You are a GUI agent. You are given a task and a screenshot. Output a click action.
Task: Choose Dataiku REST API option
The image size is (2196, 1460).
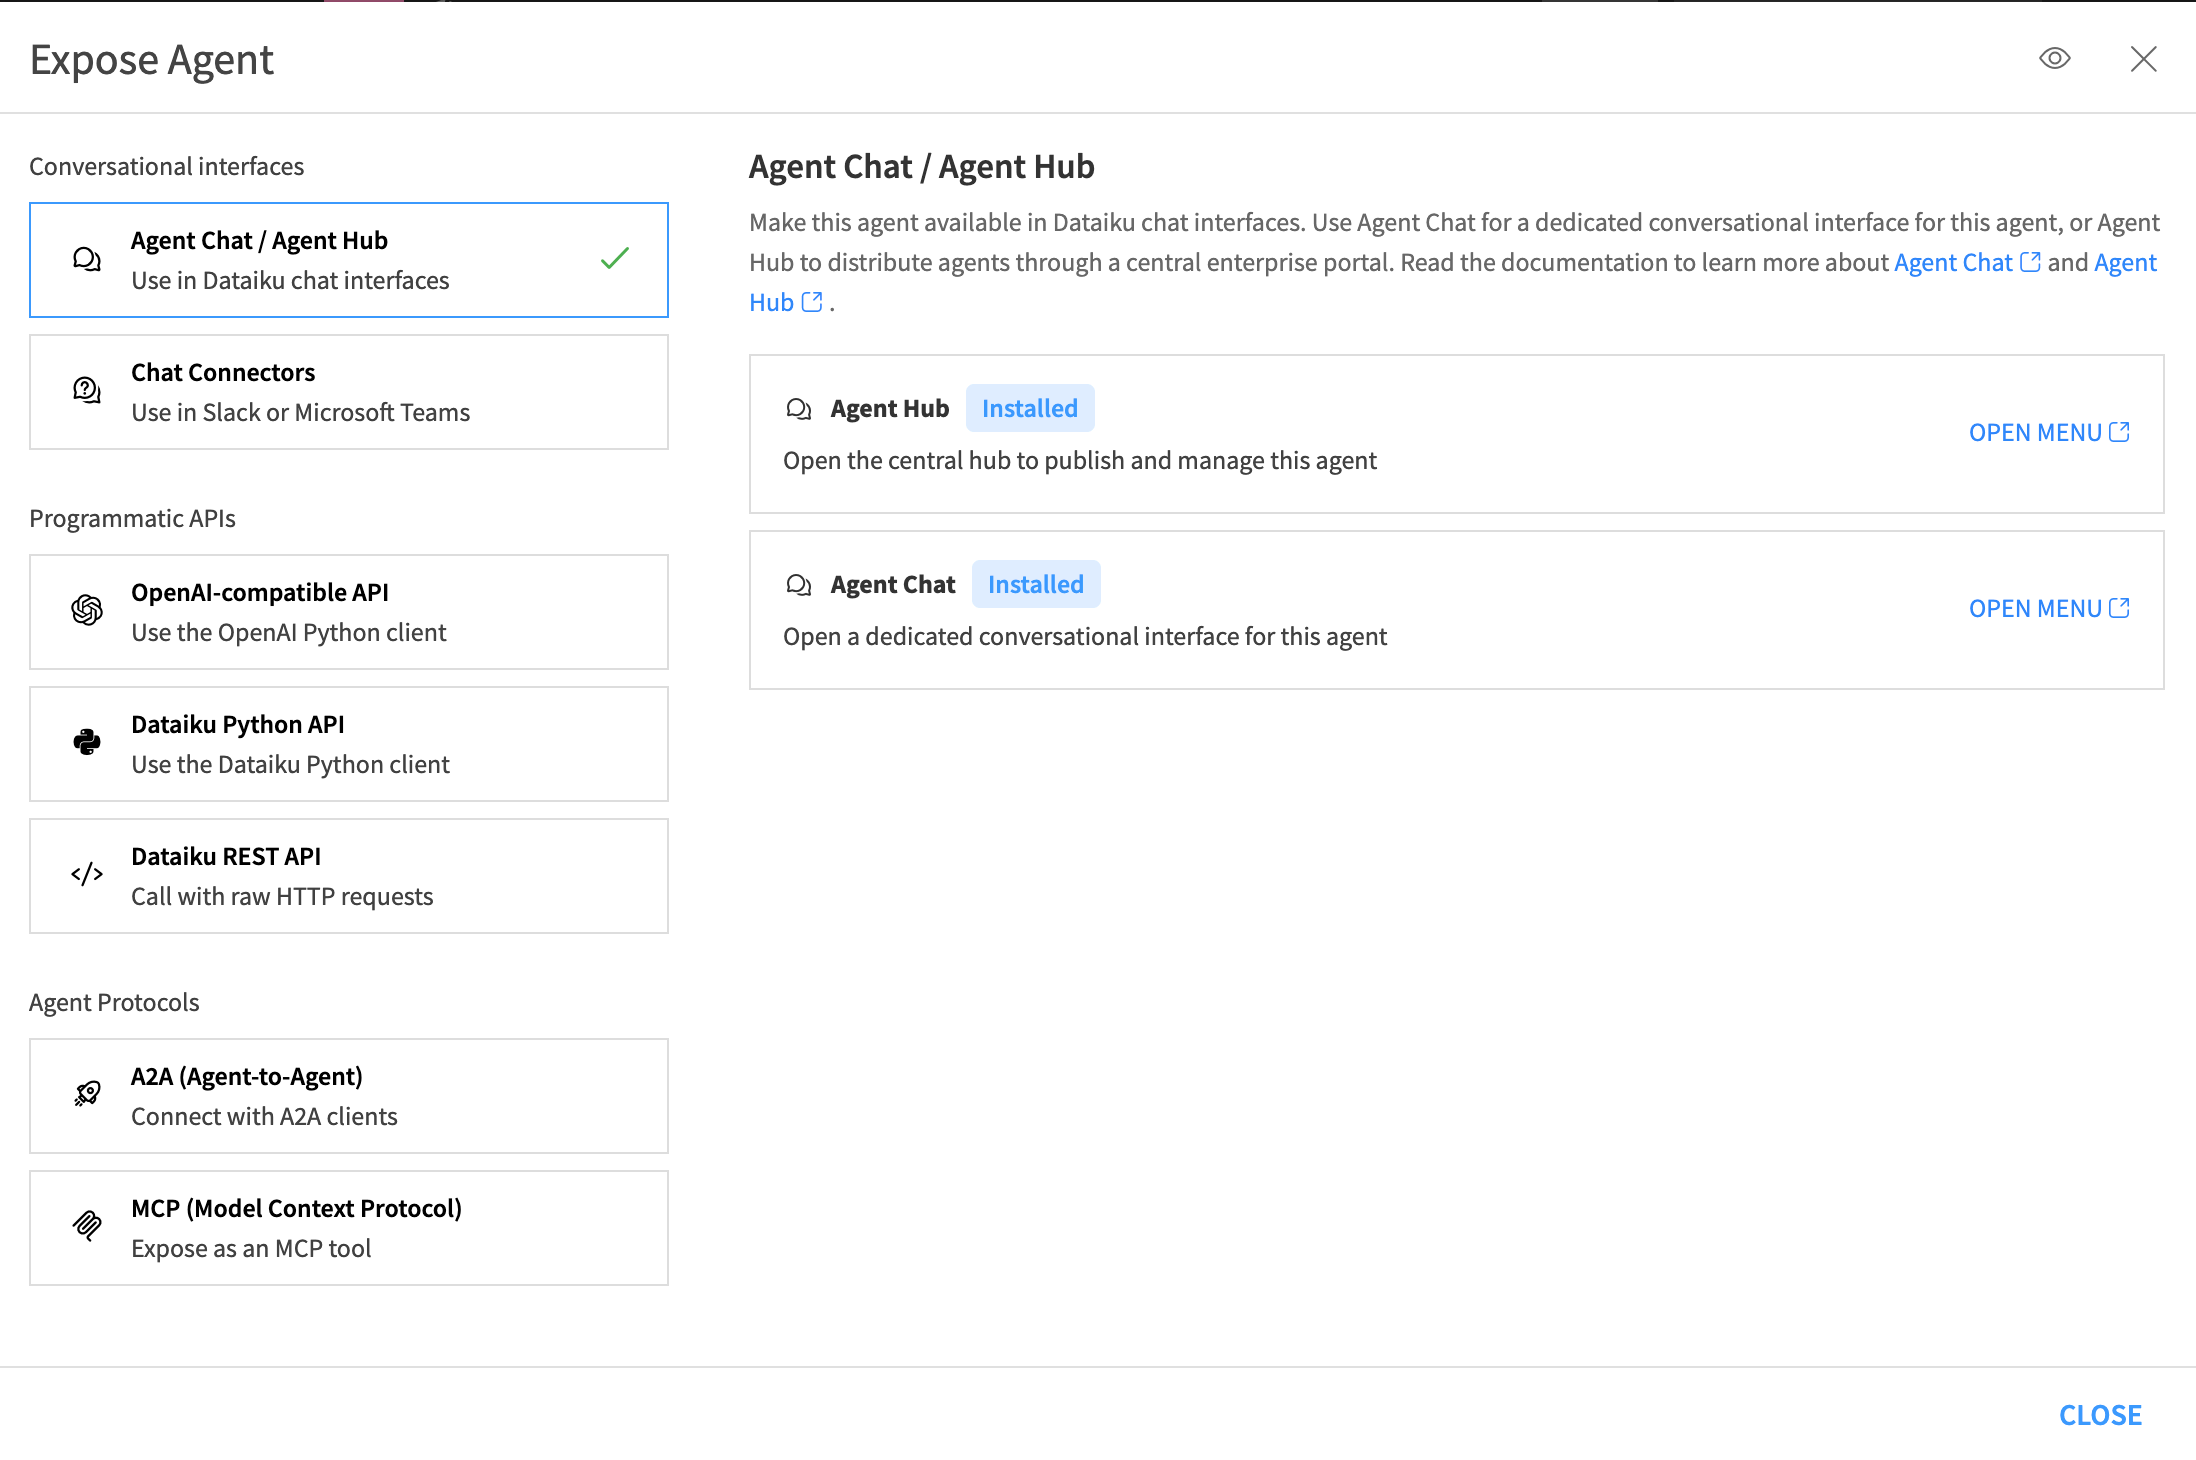349,876
